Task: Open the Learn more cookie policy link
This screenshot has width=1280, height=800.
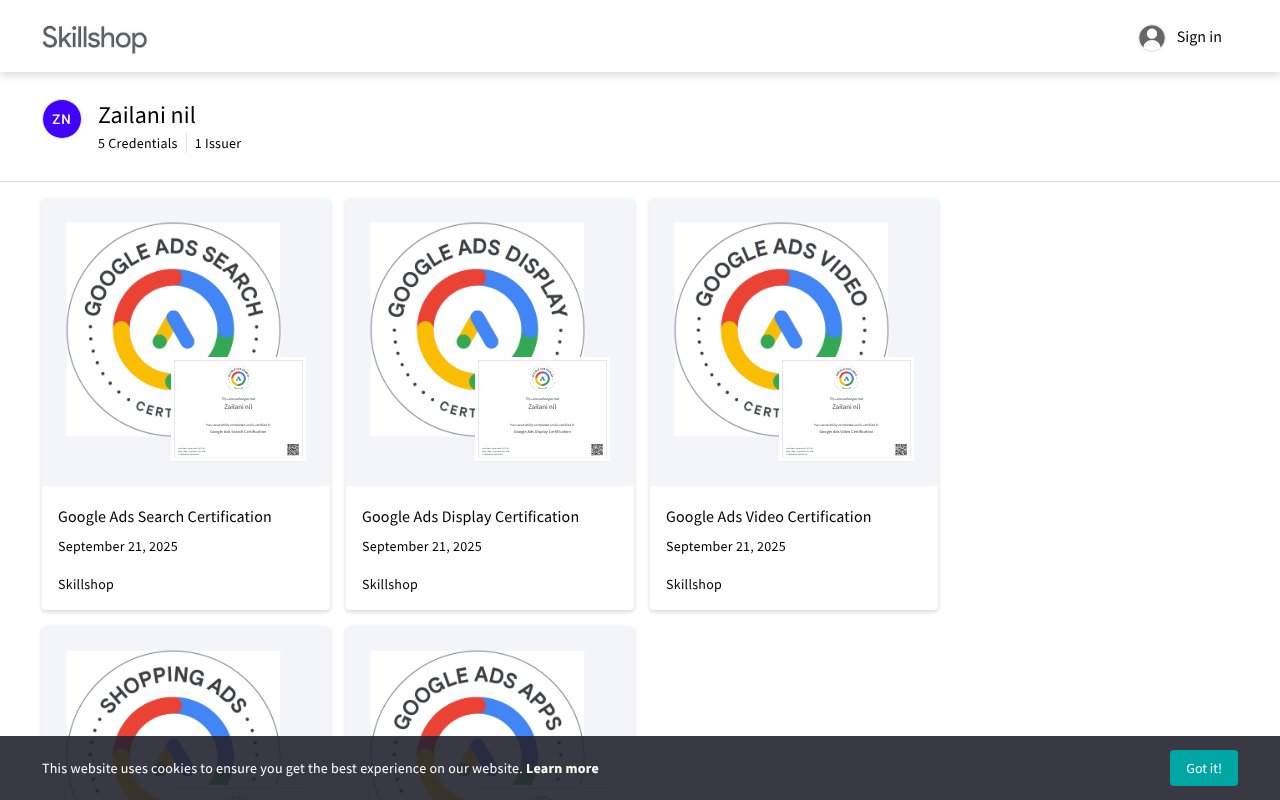Action: (562, 768)
